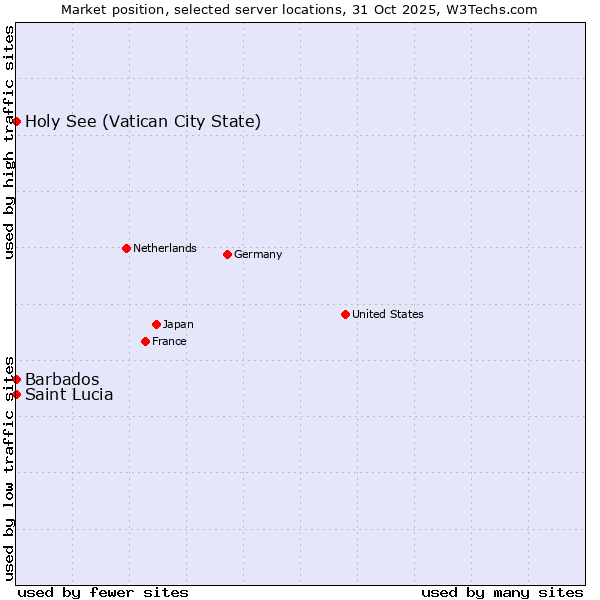
Task: Click the Holy See (Vatican City State) label
Action: coord(143,122)
